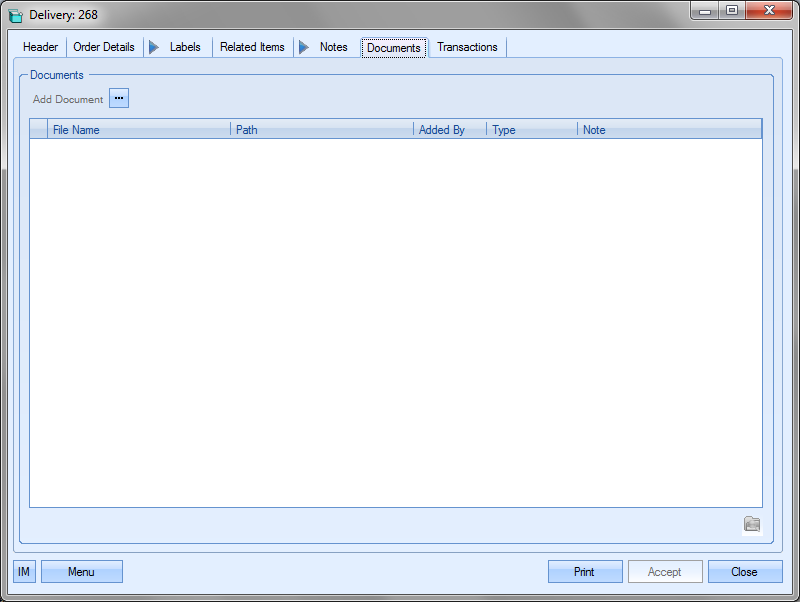The width and height of the screenshot is (800, 602).
Task: Switch to the Related Items tab
Action: tap(252, 47)
